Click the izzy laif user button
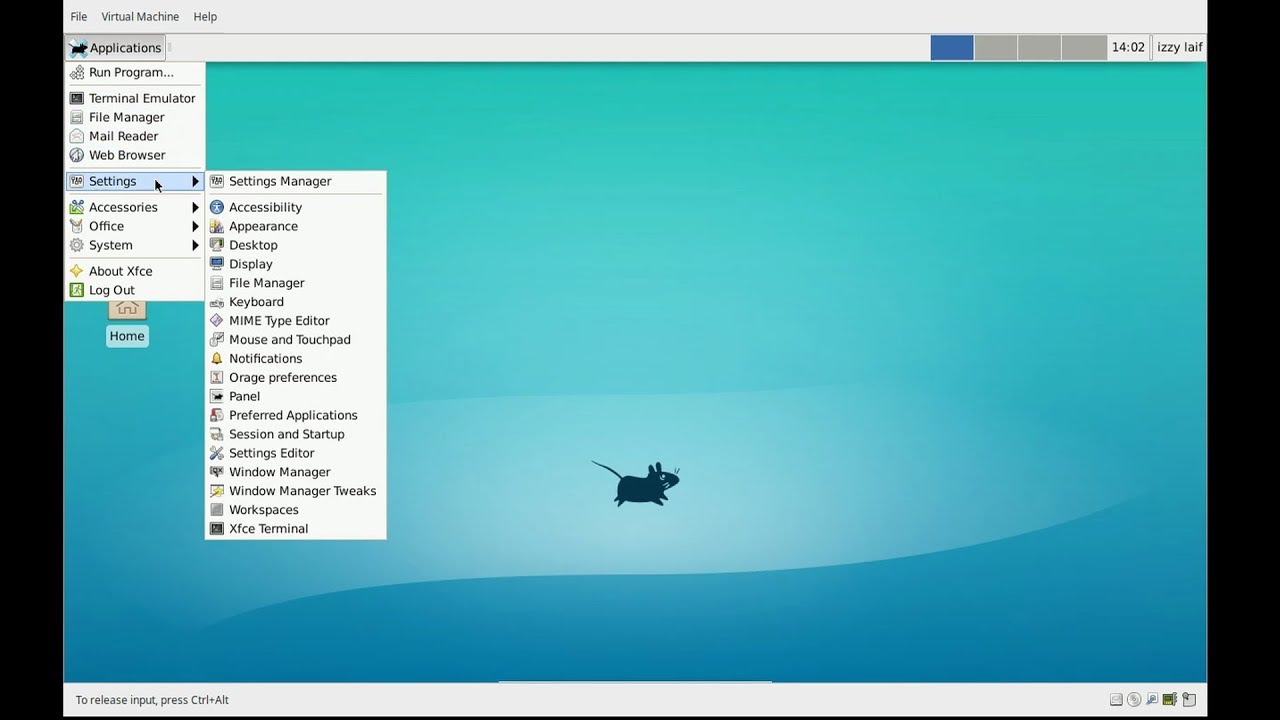Viewport: 1280px width, 720px height. coord(1180,47)
